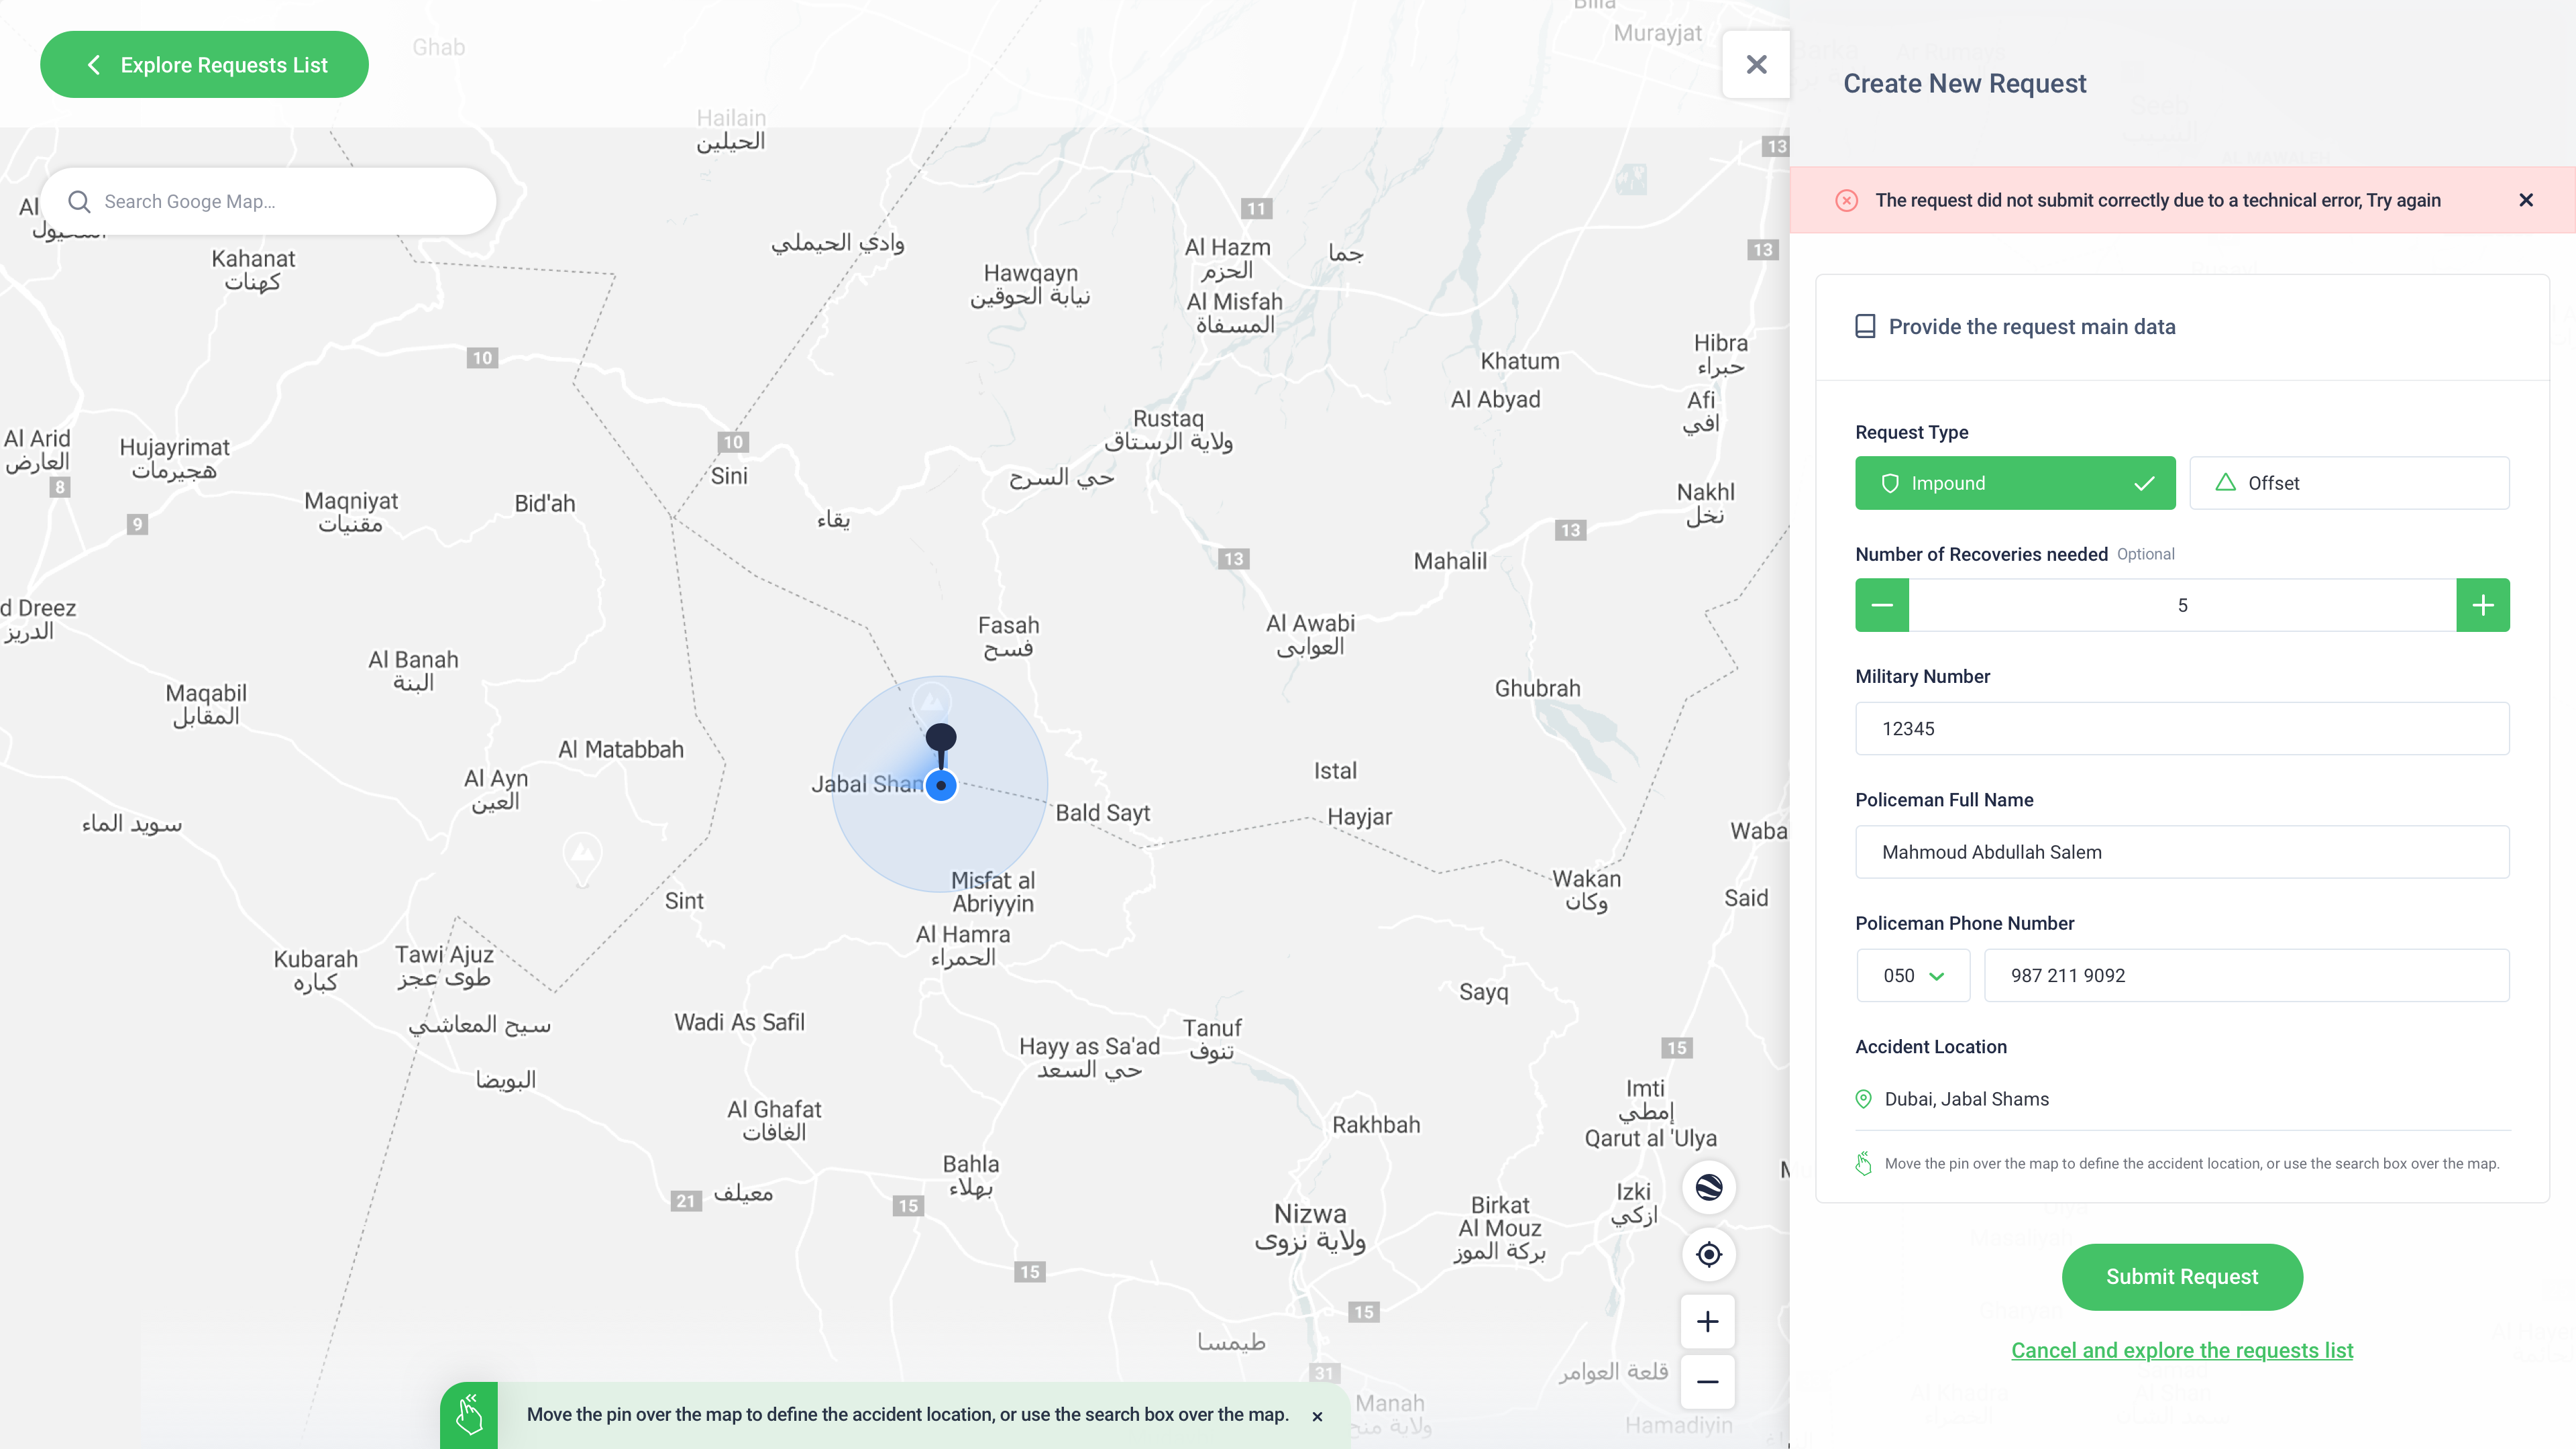Screen dimensions: 2576x1449
Task: Click the red error icon in alert
Action: tap(1847, 200)
